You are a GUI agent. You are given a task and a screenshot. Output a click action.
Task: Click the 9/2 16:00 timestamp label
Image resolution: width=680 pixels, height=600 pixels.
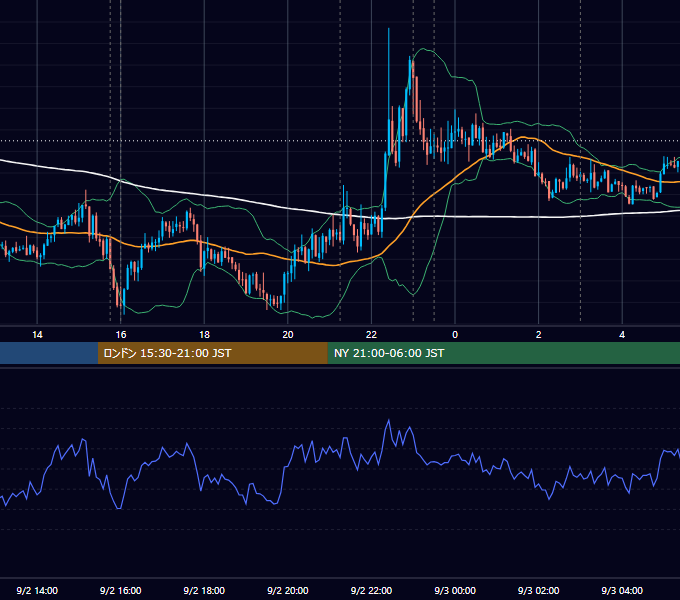pos(121,590)
